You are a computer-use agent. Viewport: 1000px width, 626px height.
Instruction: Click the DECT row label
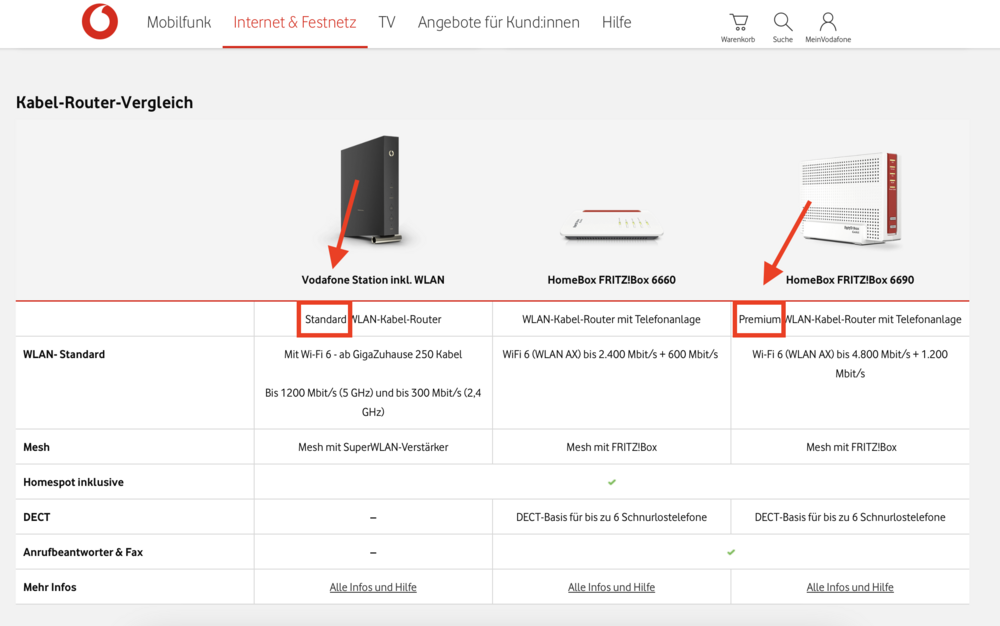[x=36, y=518]
